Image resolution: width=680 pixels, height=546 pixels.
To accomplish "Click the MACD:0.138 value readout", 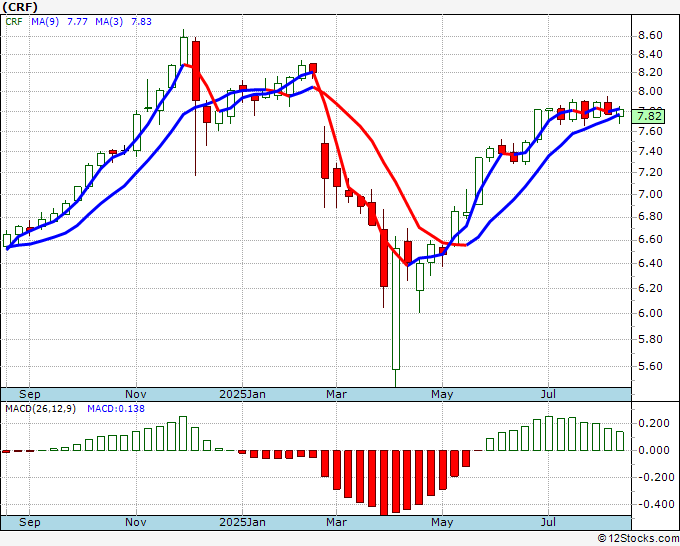I will 116,409.
